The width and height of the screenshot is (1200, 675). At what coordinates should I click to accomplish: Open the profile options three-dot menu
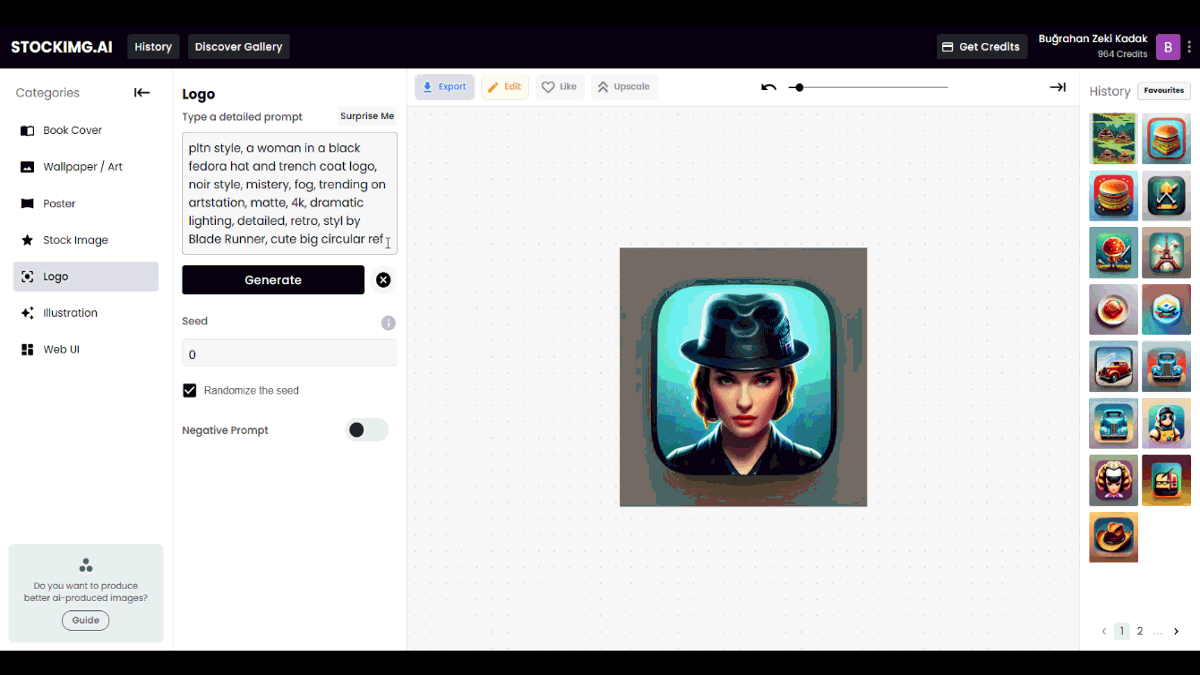(x=1189, y=46)
